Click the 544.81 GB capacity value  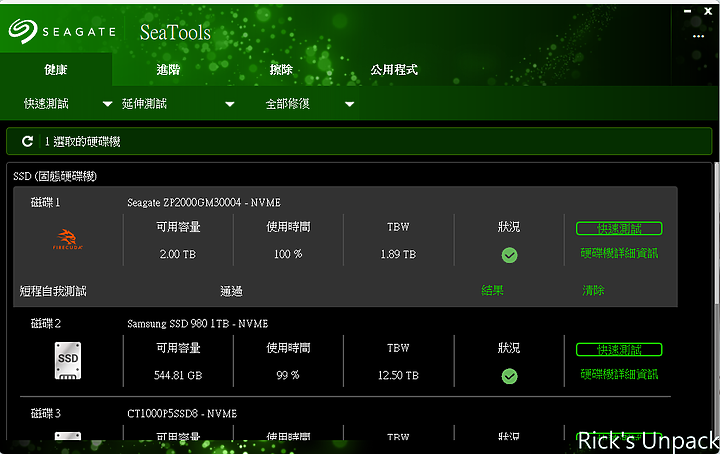(x=178, y=376)
